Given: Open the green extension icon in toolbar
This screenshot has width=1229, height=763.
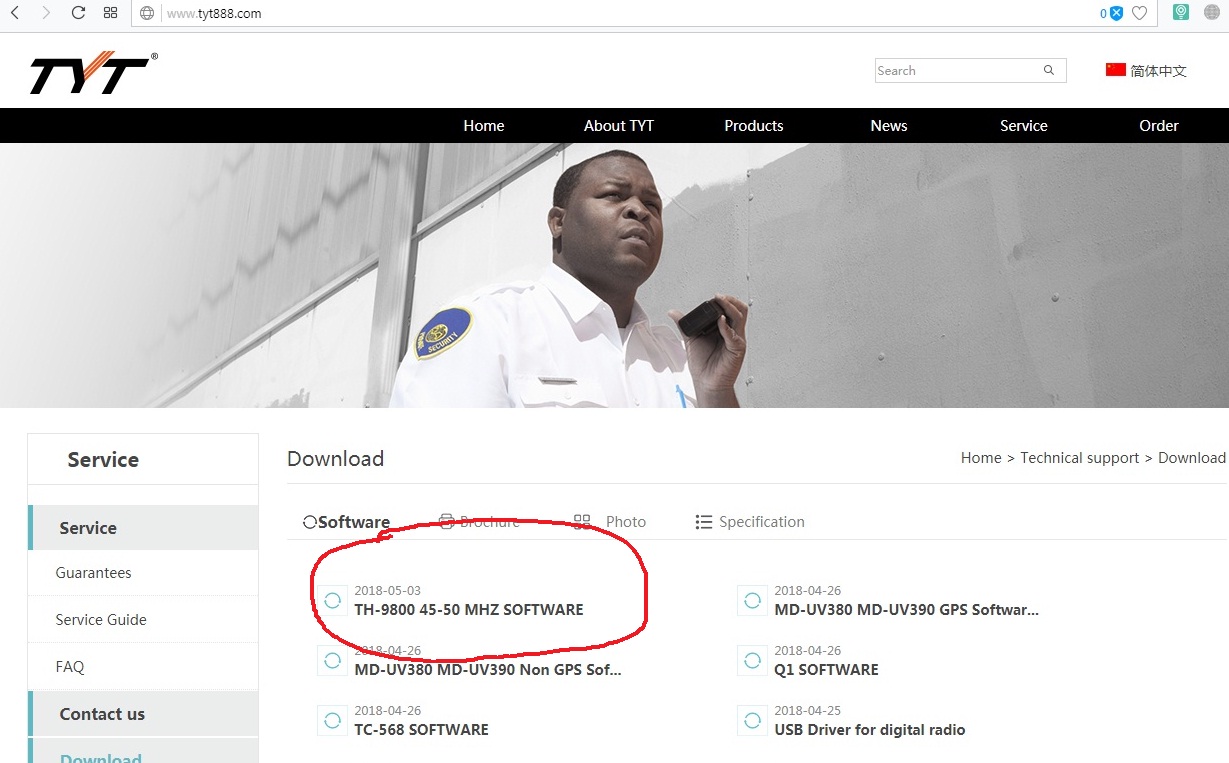Looking at the screenshot, I should point(1181,12).
